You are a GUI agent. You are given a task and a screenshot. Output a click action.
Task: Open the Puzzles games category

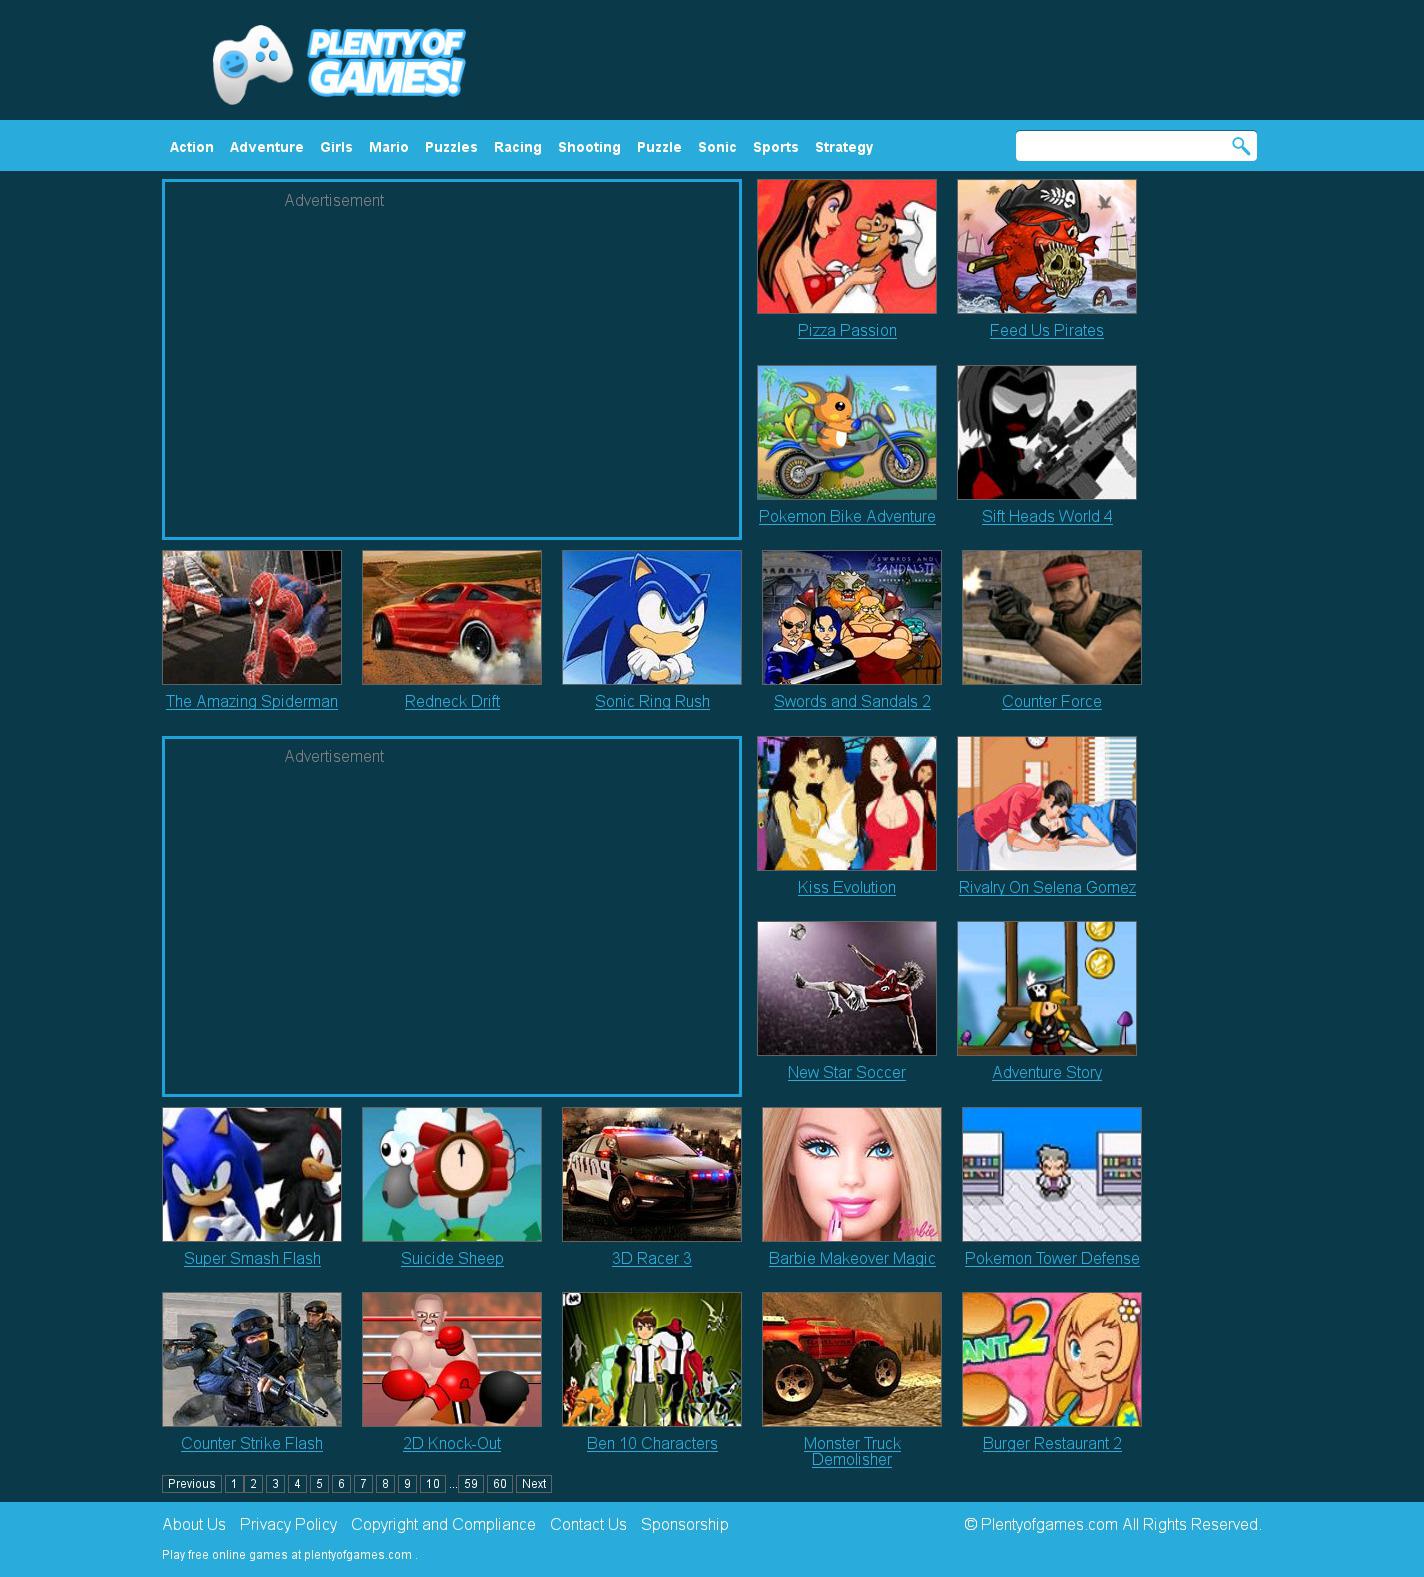pyautogui.click(x=451, y=147)
